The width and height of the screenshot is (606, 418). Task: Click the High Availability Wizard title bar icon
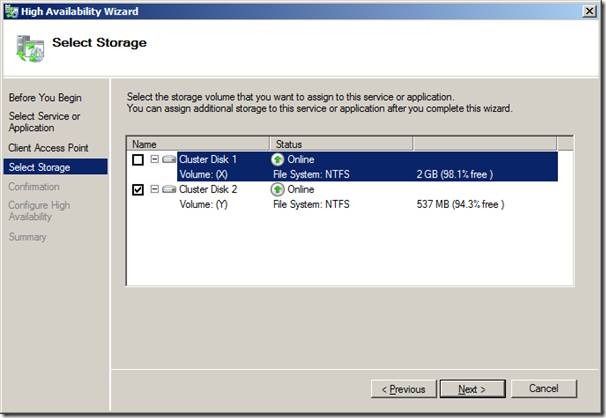[11, 11]
